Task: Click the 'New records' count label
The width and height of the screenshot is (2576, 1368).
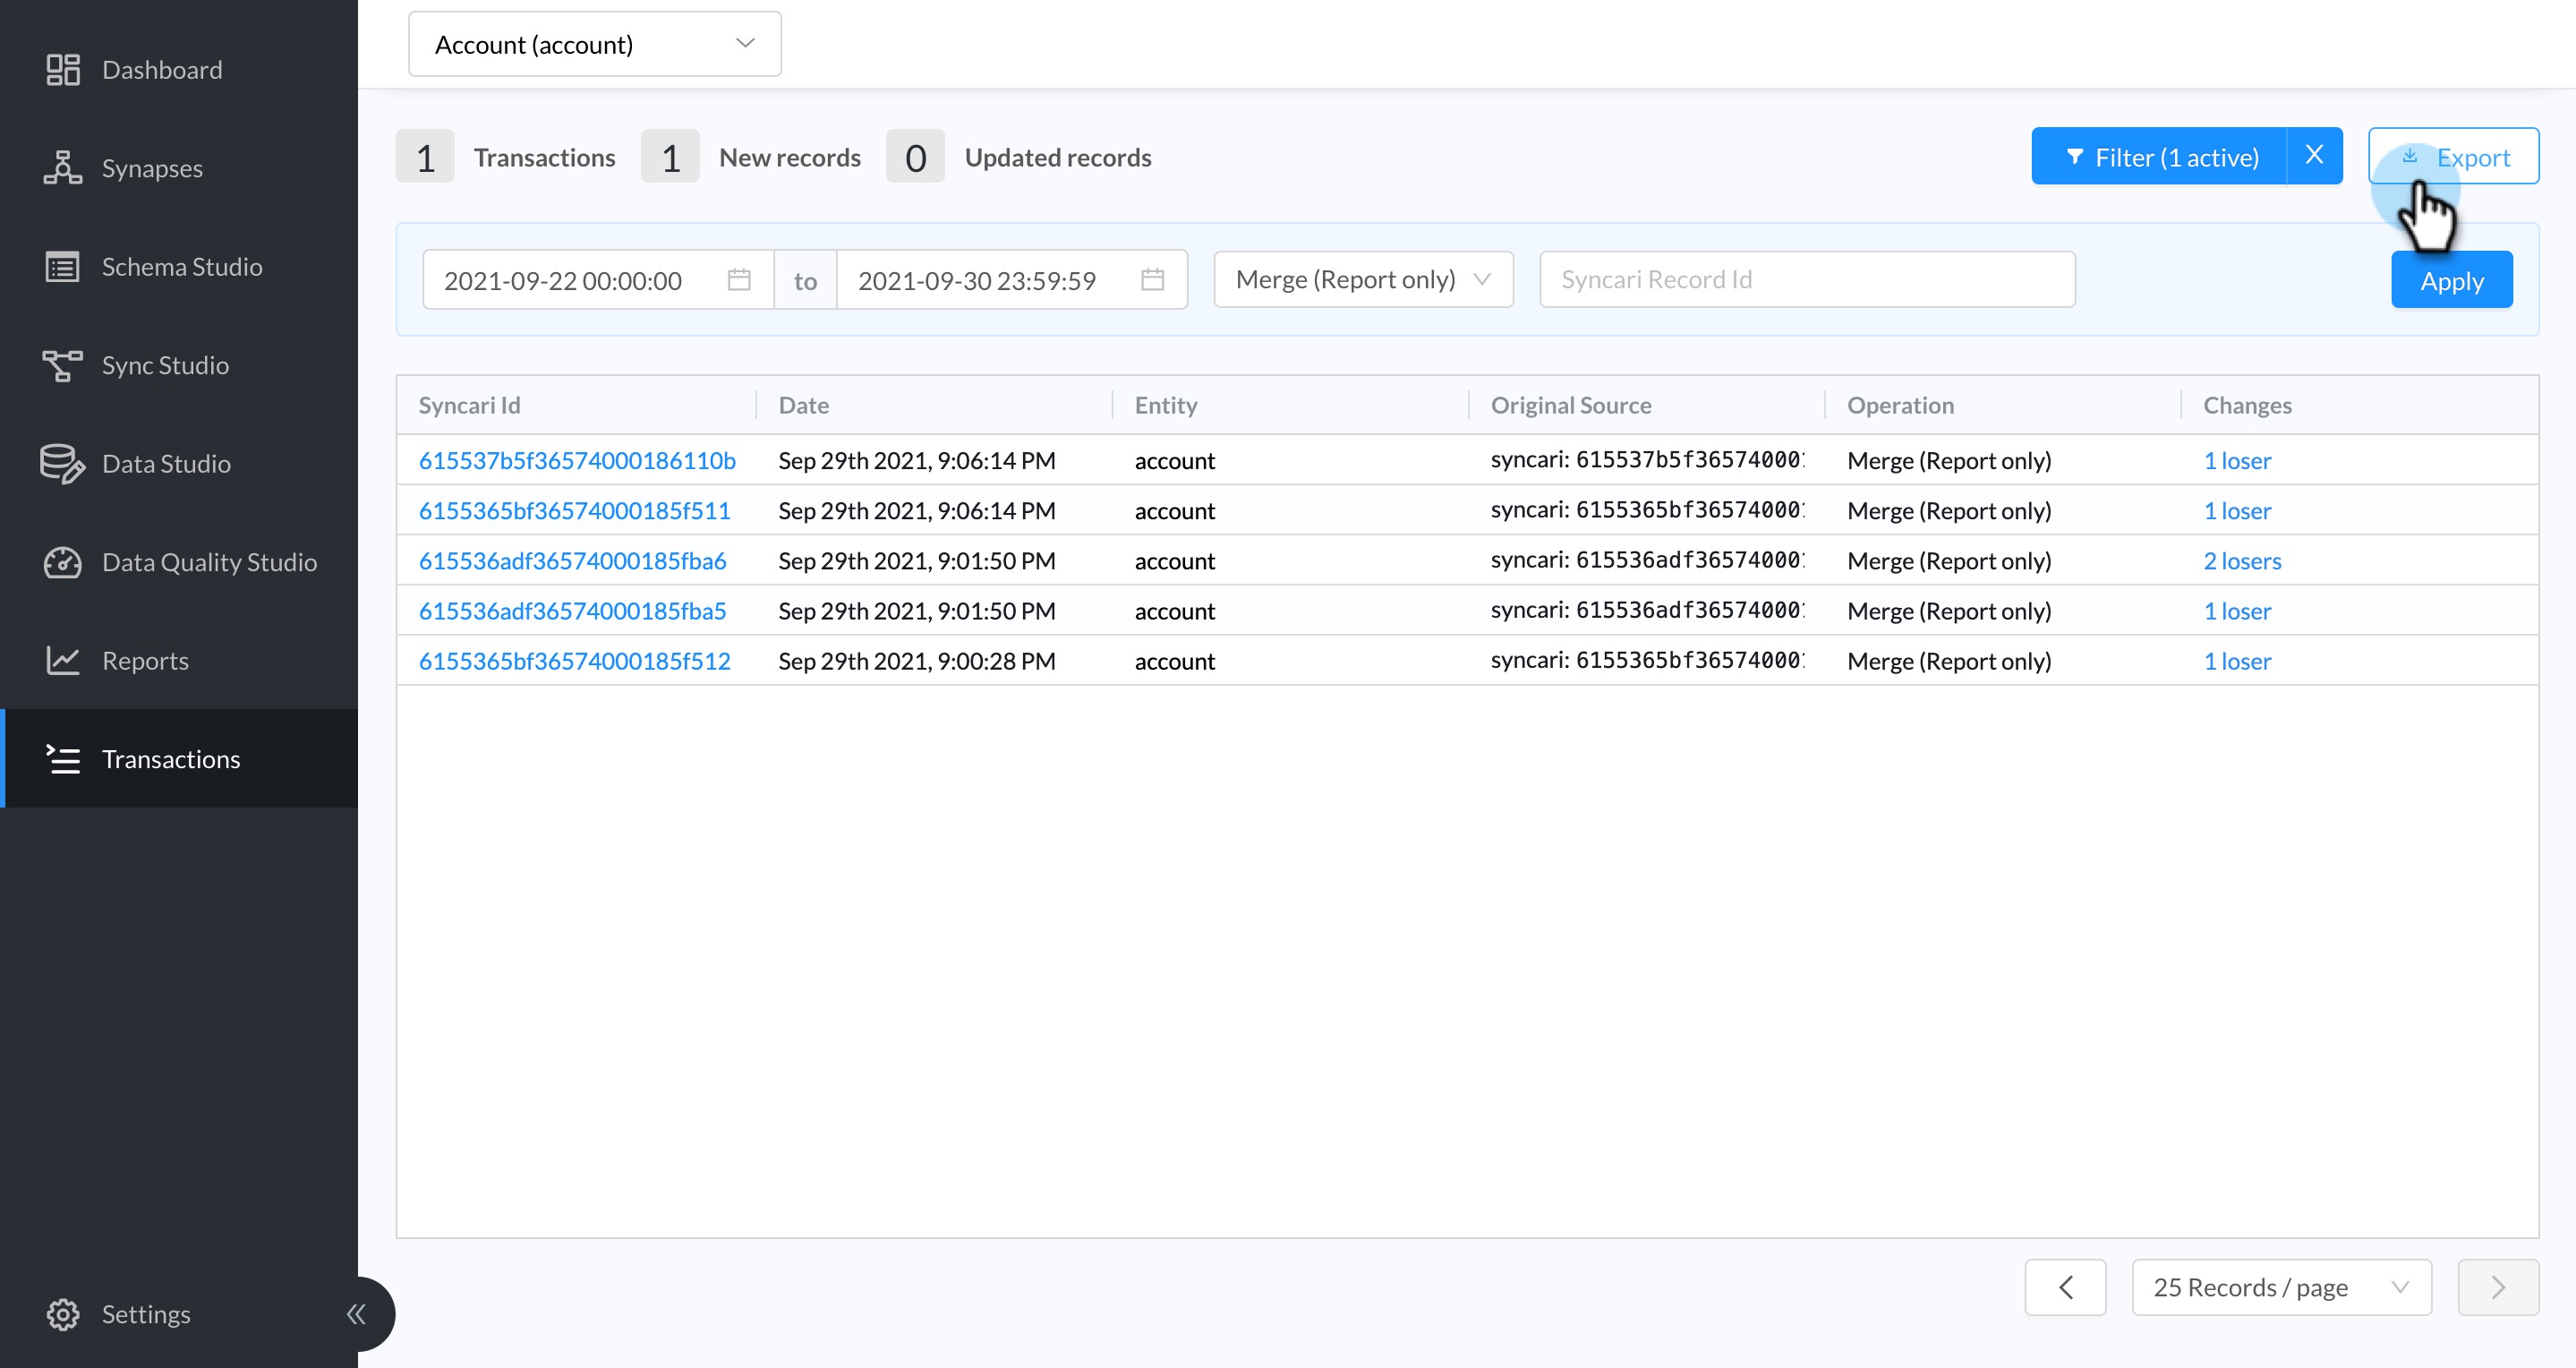Action: (790, 157)
